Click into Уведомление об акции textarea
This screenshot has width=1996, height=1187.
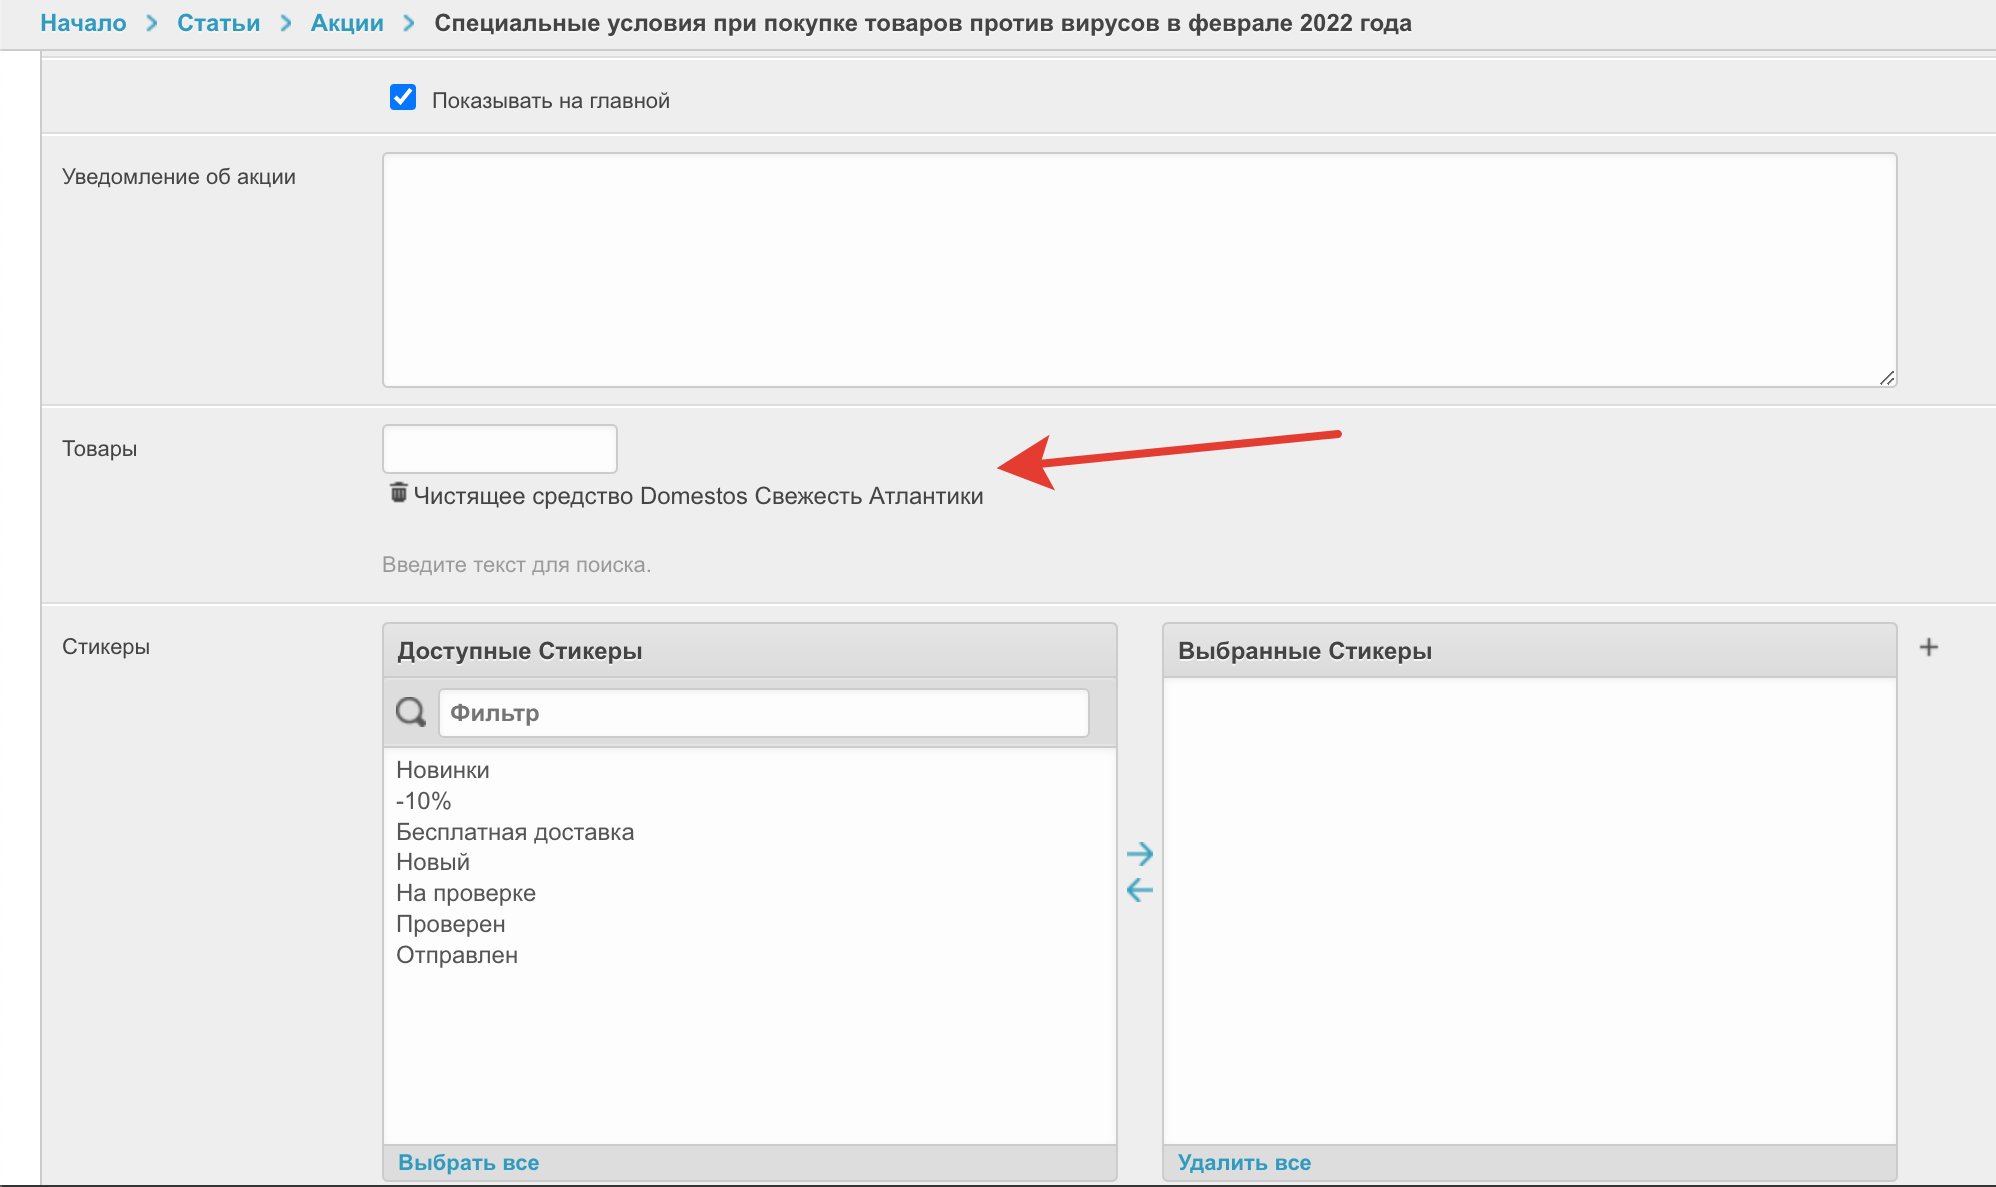point(1138,270)
